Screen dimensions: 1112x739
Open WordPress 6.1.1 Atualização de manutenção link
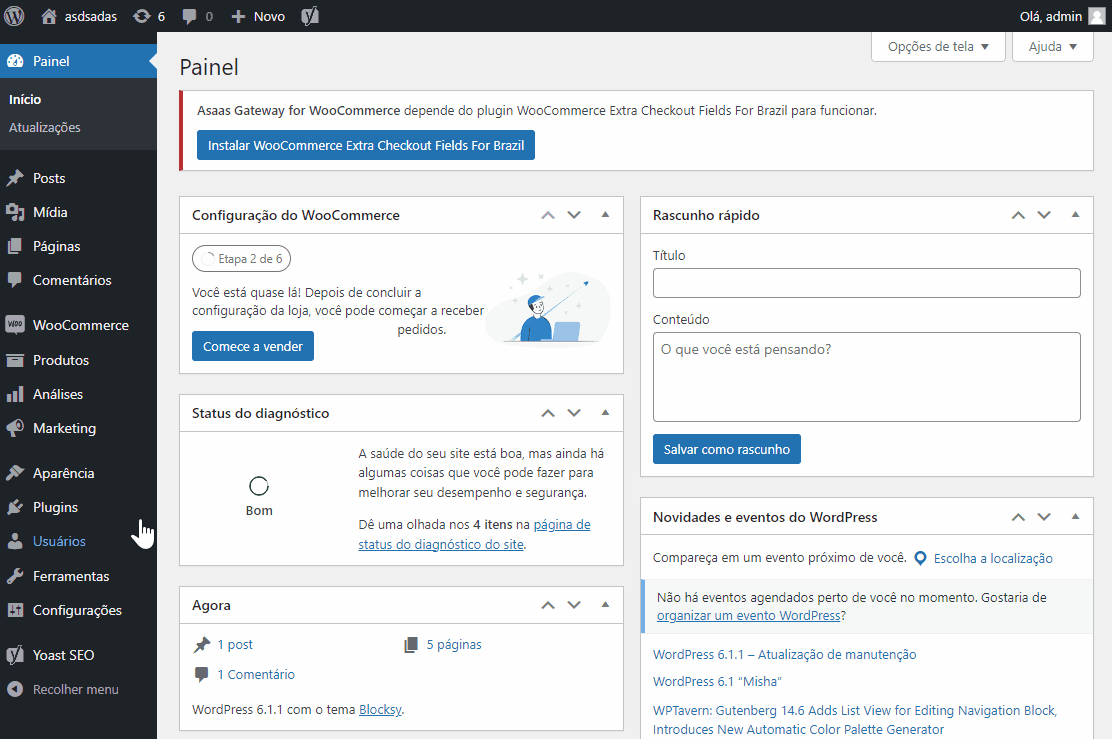[784, 655]
